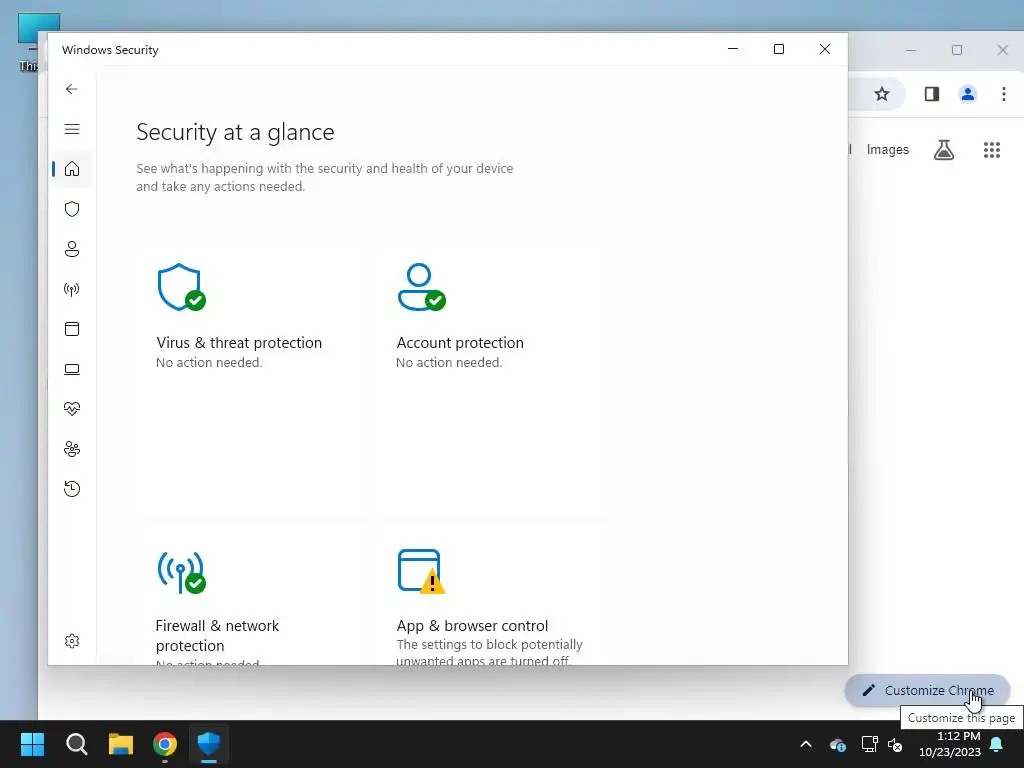The width and height of the screenshot is (1024, 768).
Task: Open Firewall & network antenna icon in sidebar
Action: point(72,289)
